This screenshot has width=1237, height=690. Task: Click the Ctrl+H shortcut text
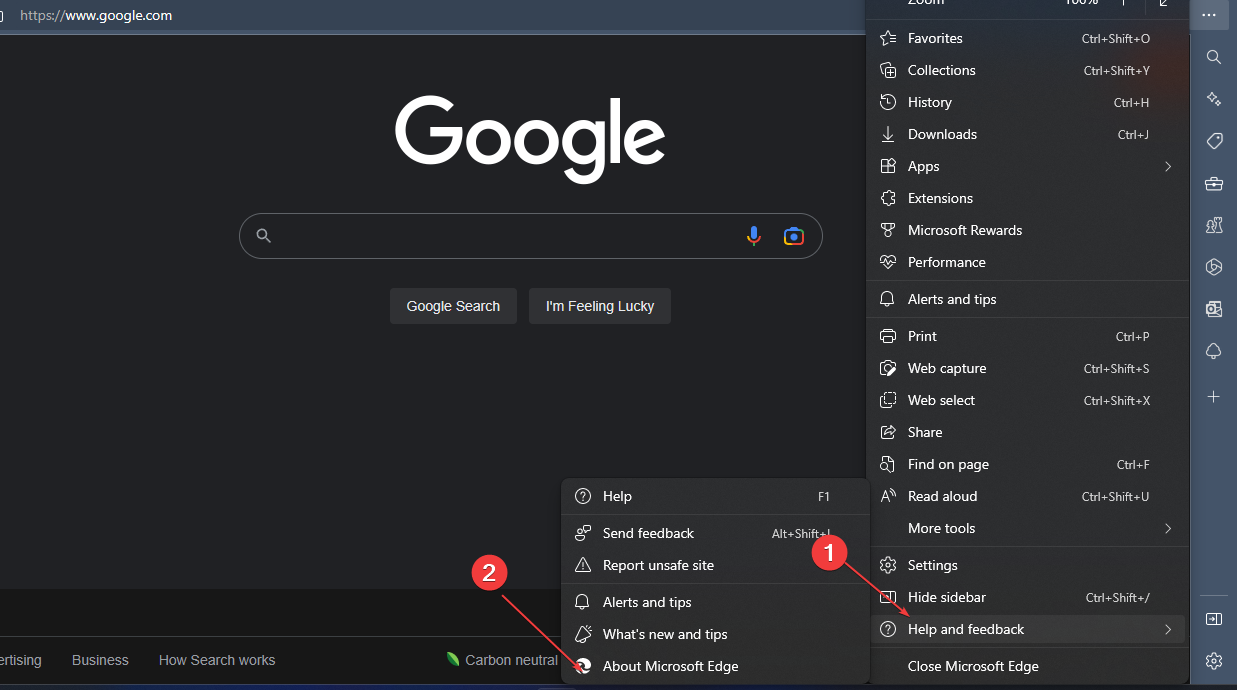point(1131,103)
